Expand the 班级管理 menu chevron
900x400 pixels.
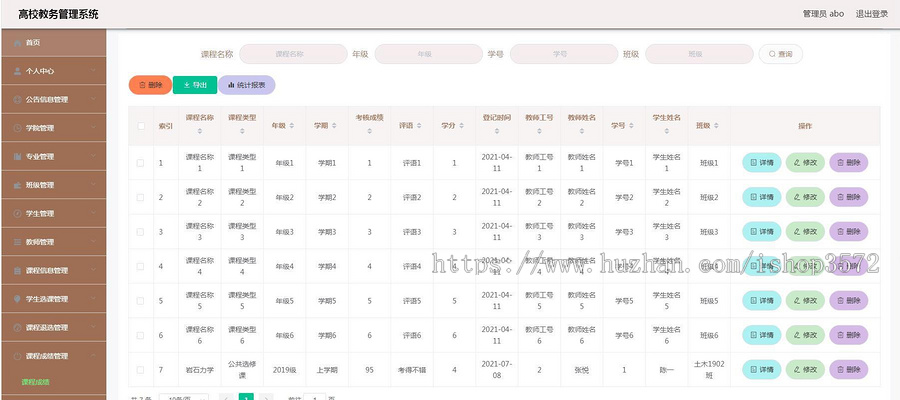pos(94,185)
